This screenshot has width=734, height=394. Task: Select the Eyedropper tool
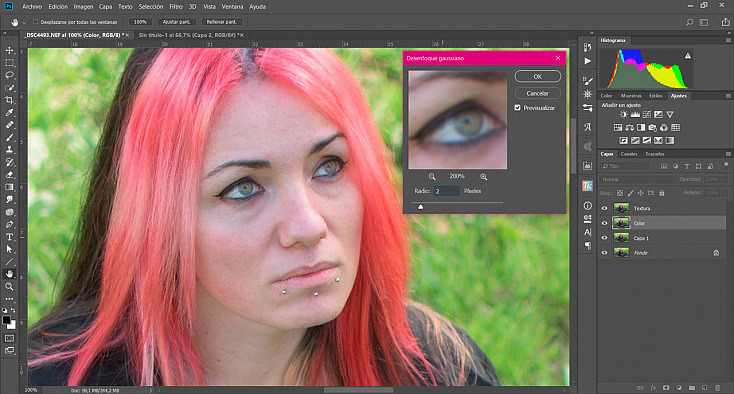(9, 112)
